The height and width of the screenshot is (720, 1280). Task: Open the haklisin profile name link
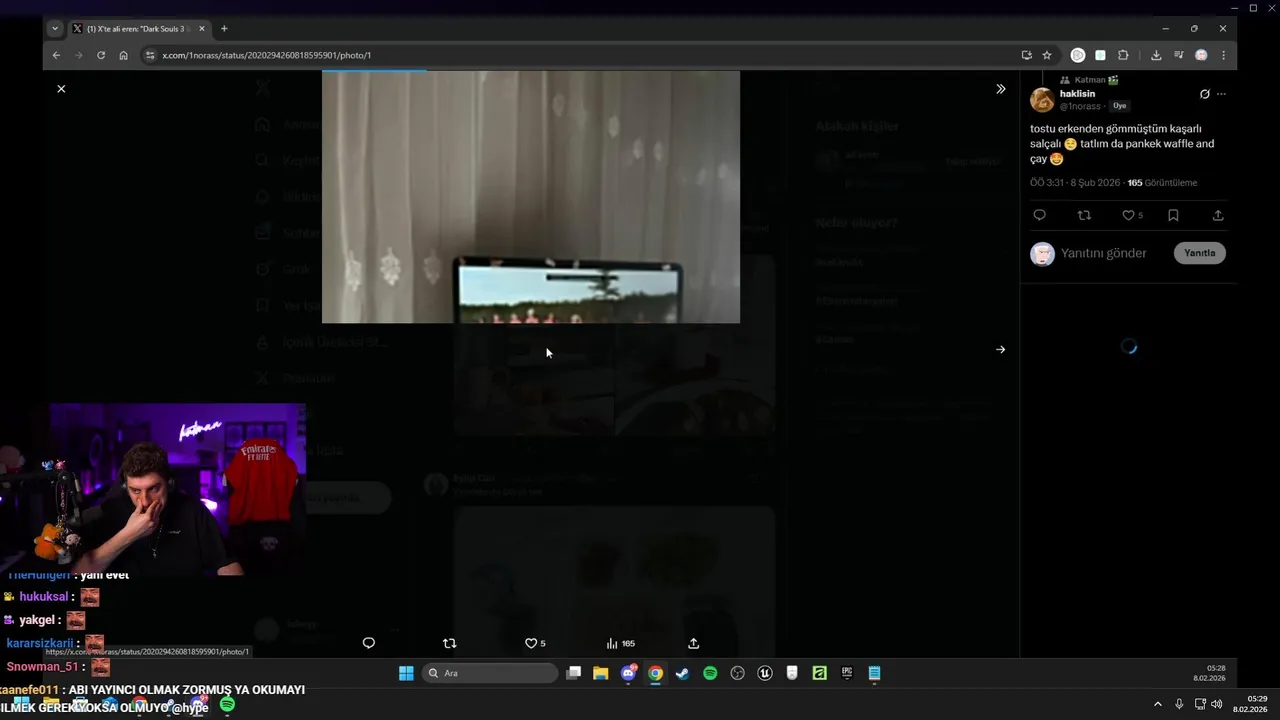(x=1077, y=94)
